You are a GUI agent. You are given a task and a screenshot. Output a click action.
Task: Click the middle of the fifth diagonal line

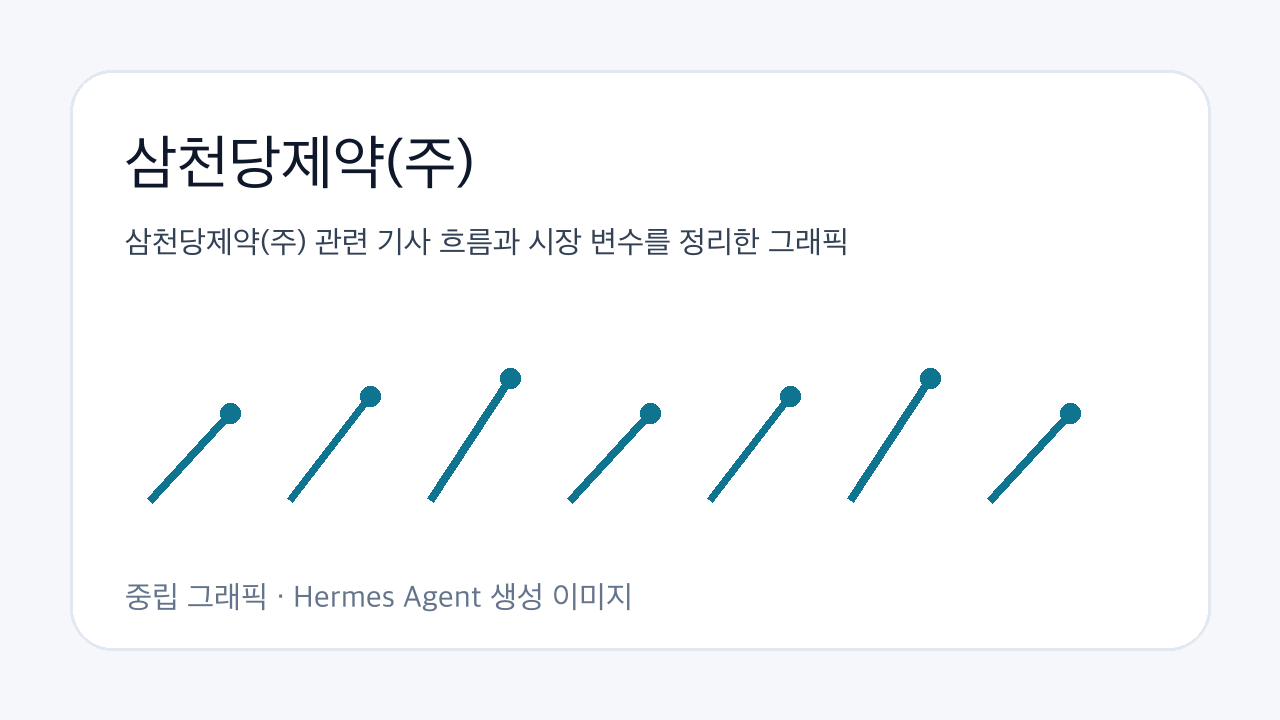coord(750,448)
